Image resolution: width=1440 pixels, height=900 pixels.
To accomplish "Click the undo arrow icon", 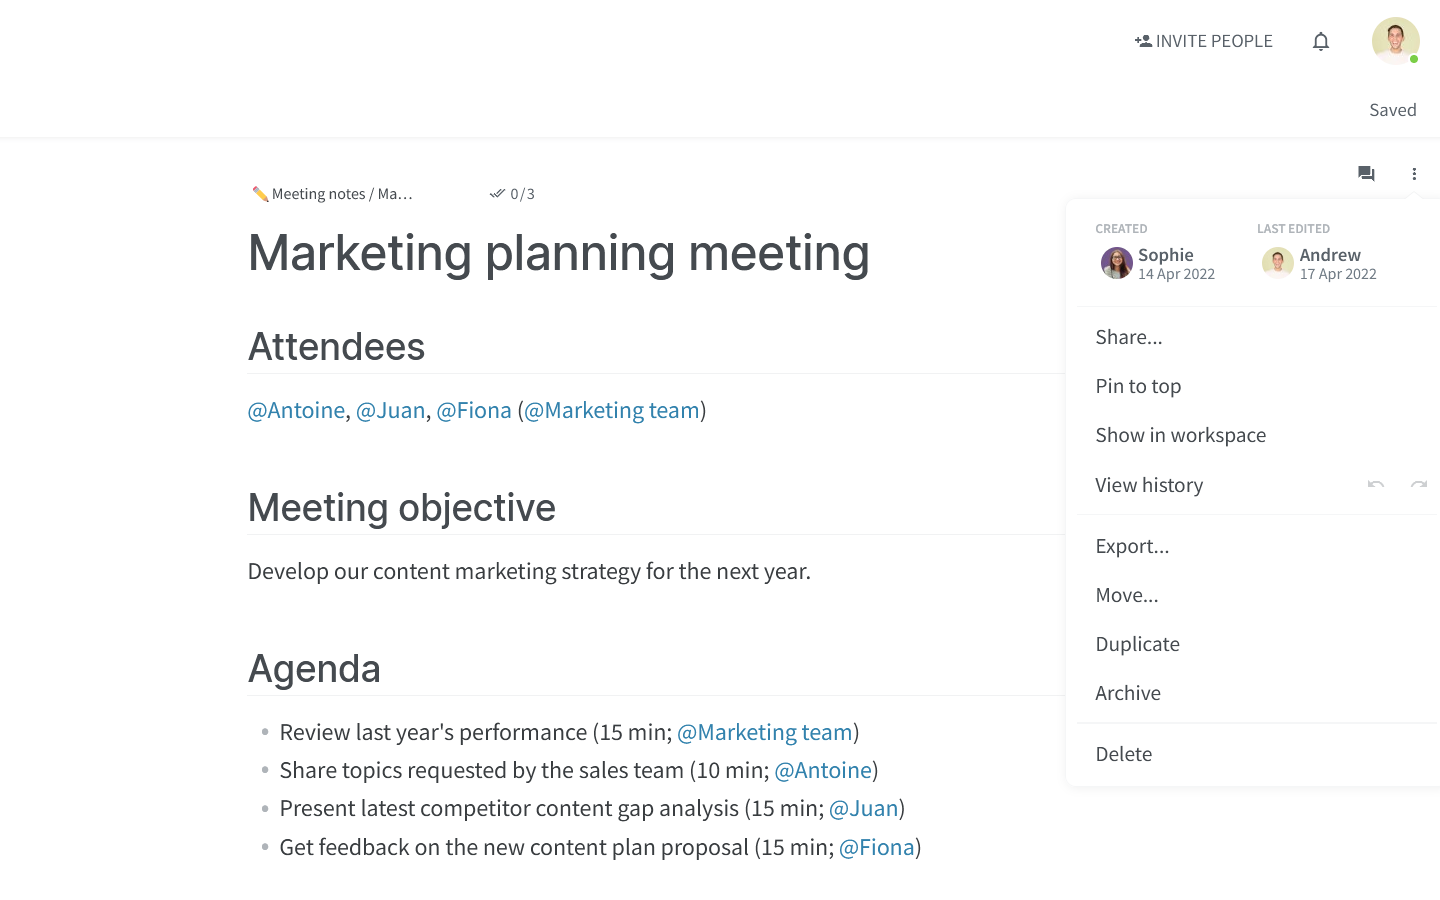I will click(1376, 485).
